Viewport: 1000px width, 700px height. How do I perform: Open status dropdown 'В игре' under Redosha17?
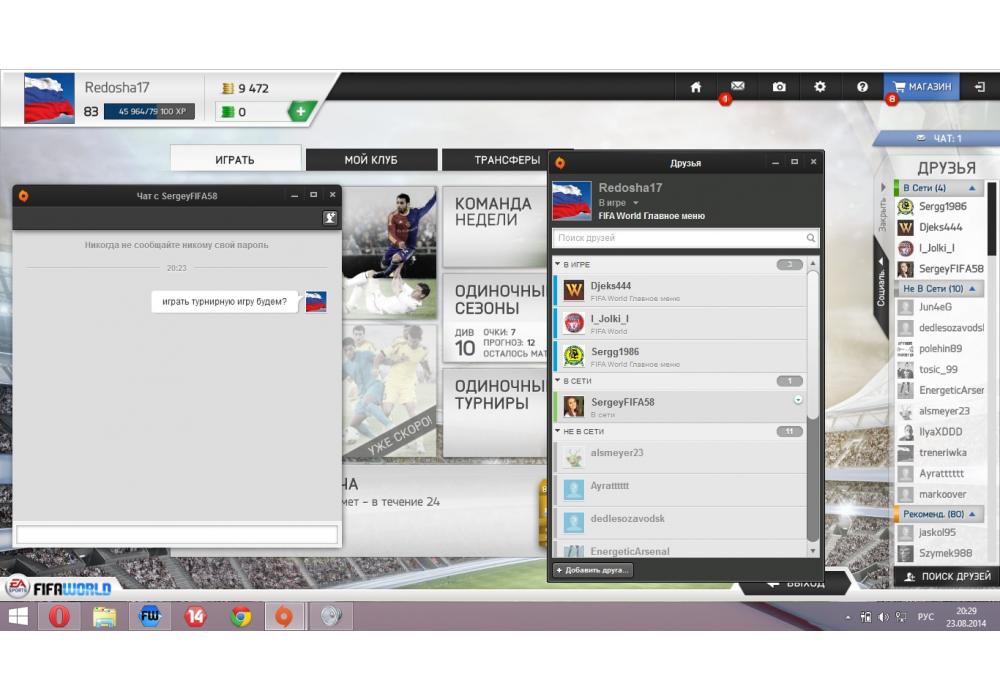635,203
